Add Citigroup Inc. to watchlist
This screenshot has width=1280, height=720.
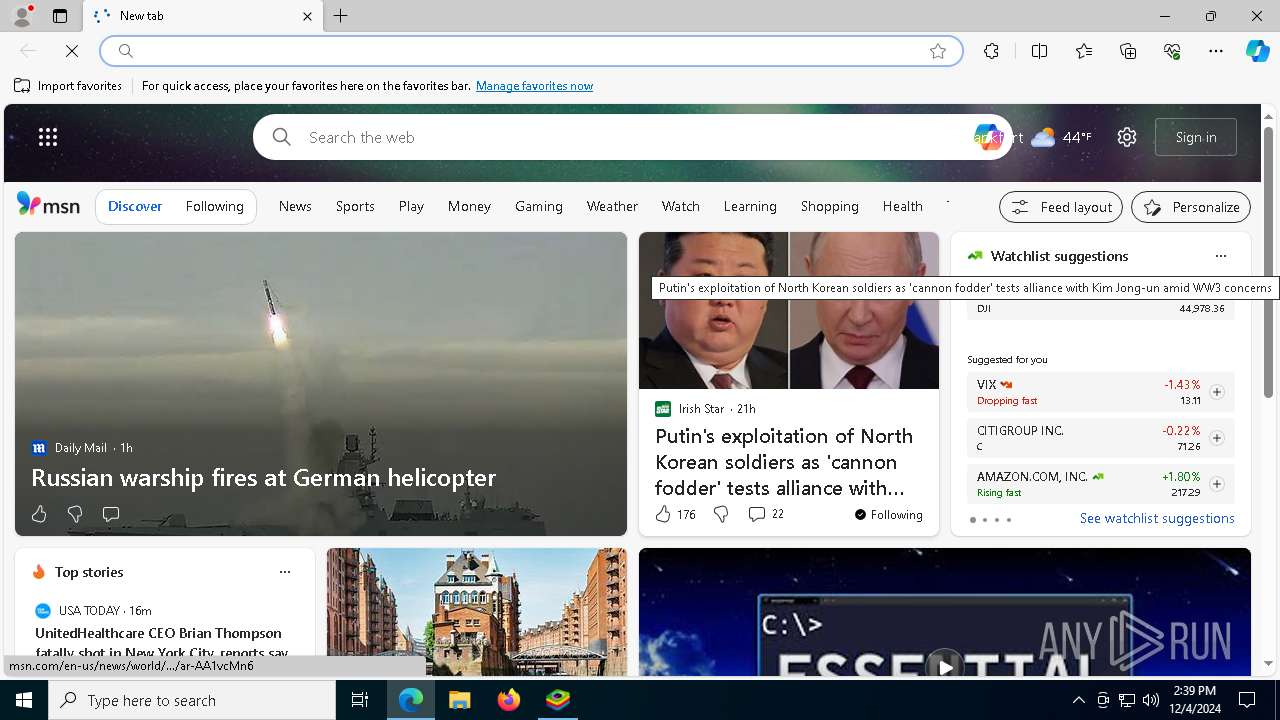1216,438
